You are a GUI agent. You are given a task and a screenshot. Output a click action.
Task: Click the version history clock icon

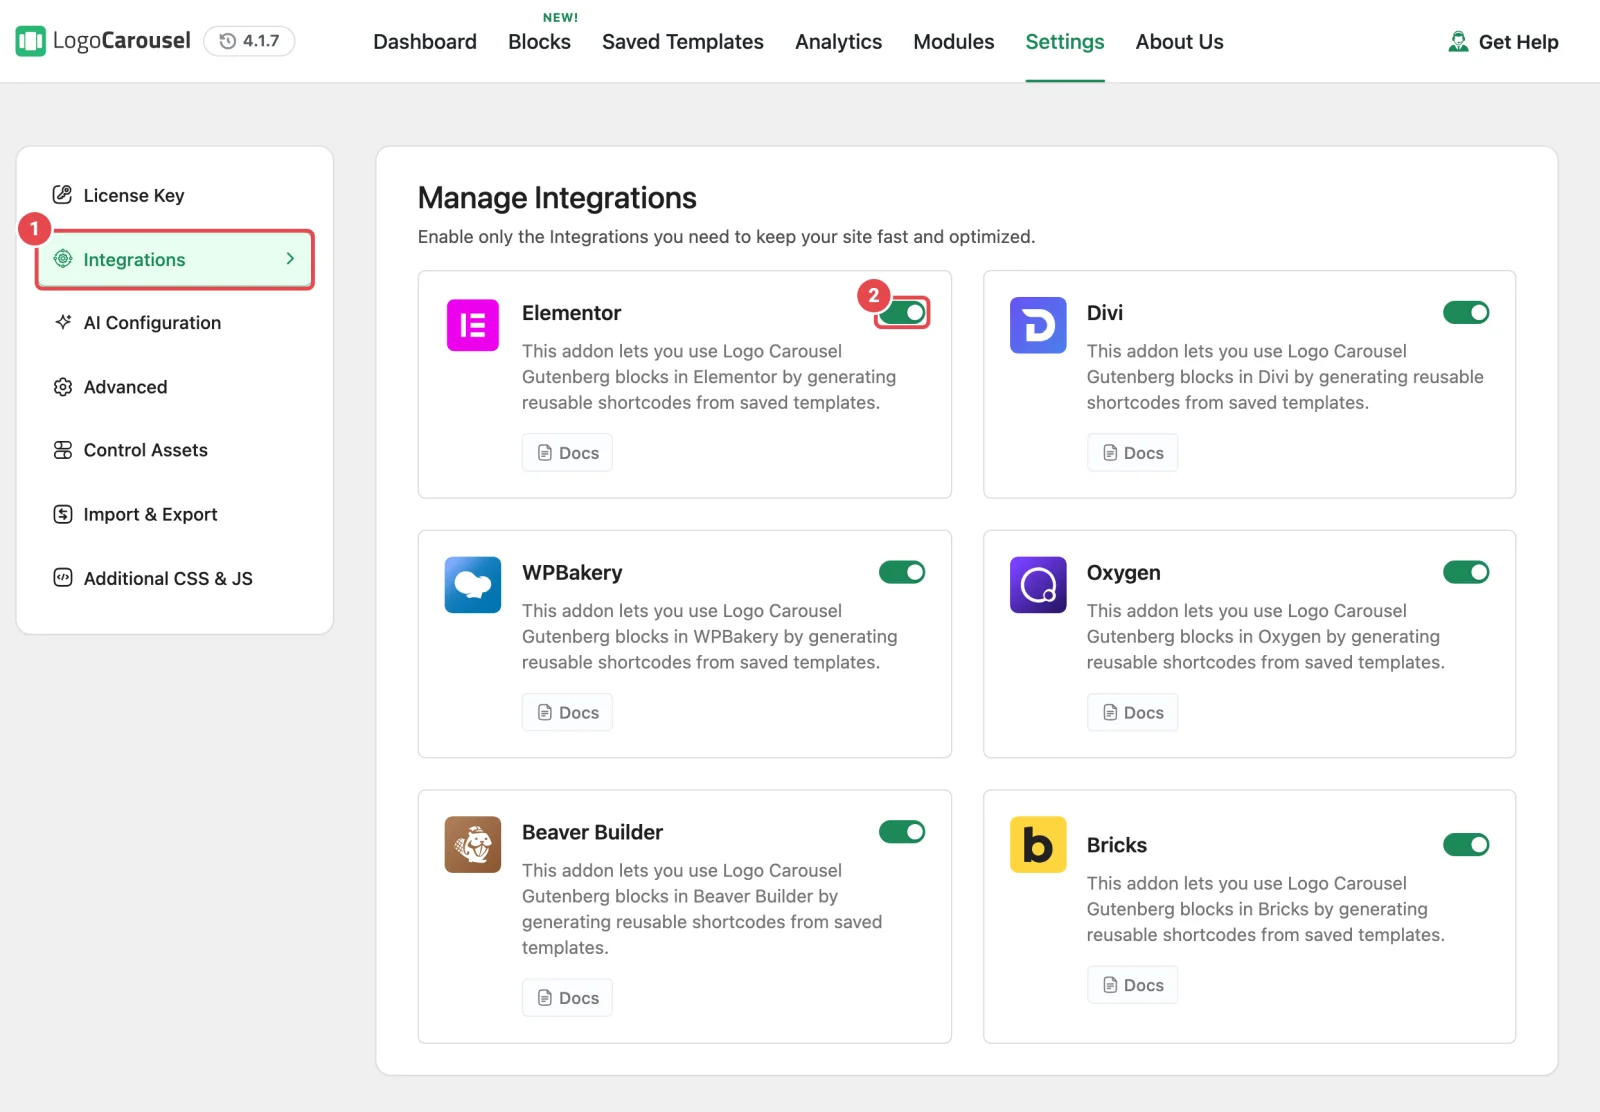tap(228, 41)
